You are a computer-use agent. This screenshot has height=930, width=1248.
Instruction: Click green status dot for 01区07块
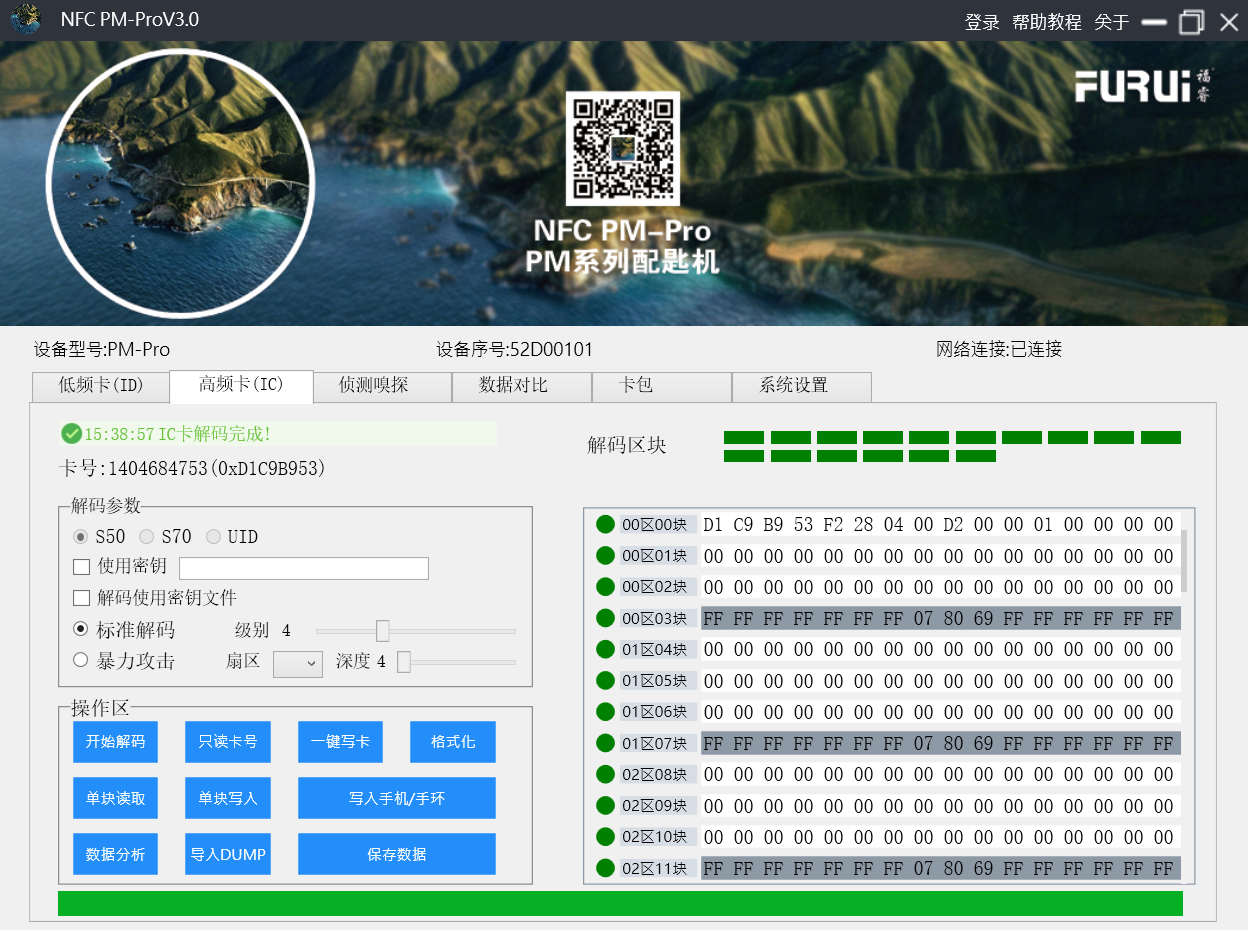[x=605, y=743]
